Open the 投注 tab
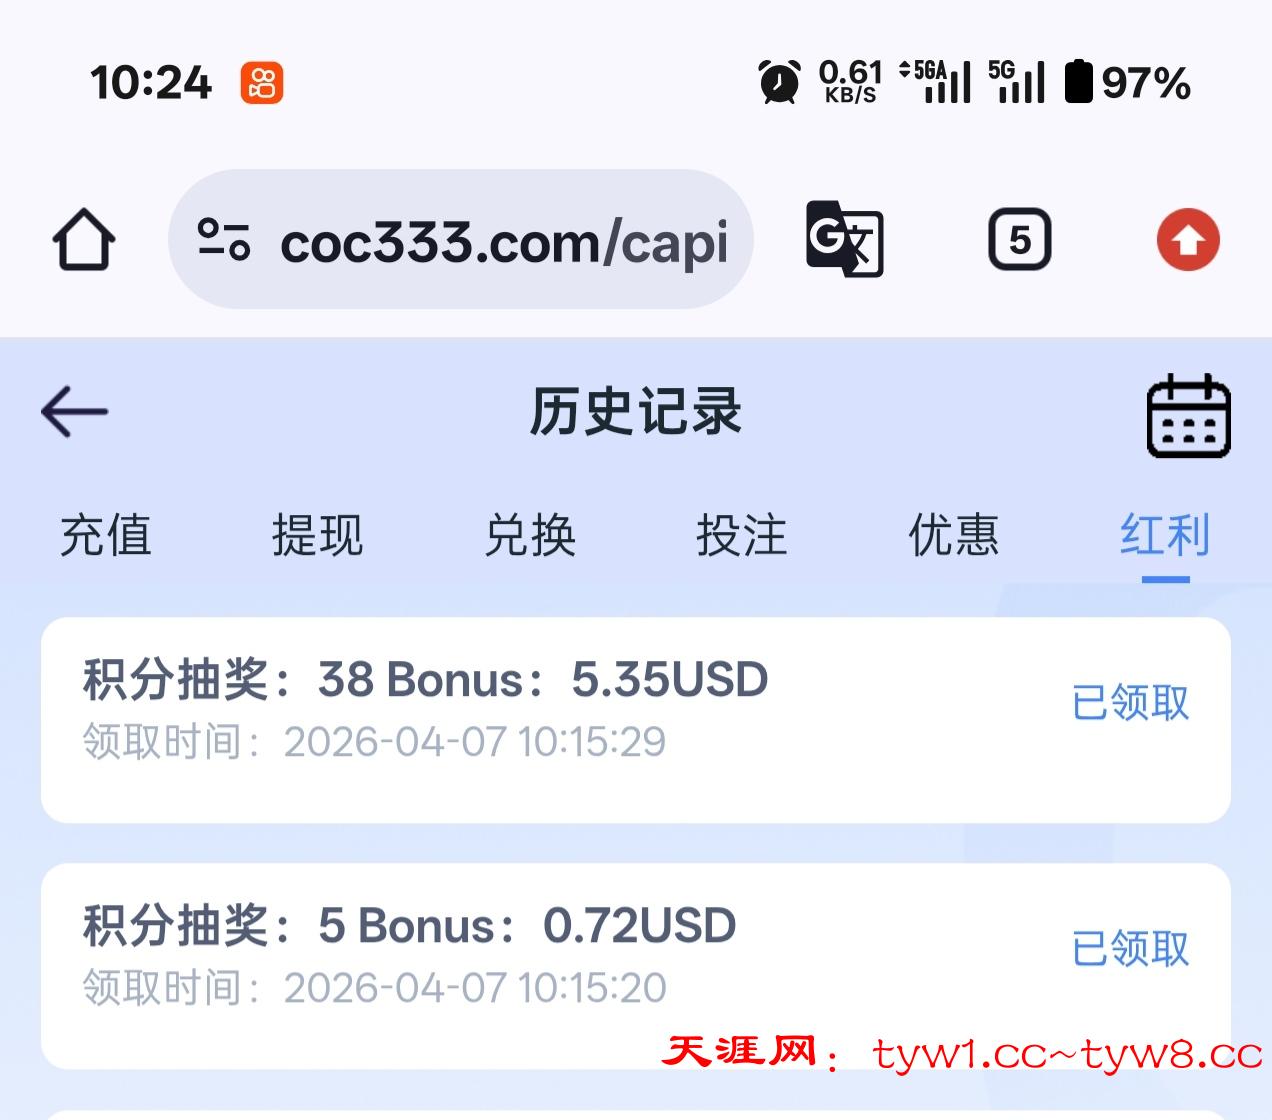The image size is (1272, 1120). (742, 535)
